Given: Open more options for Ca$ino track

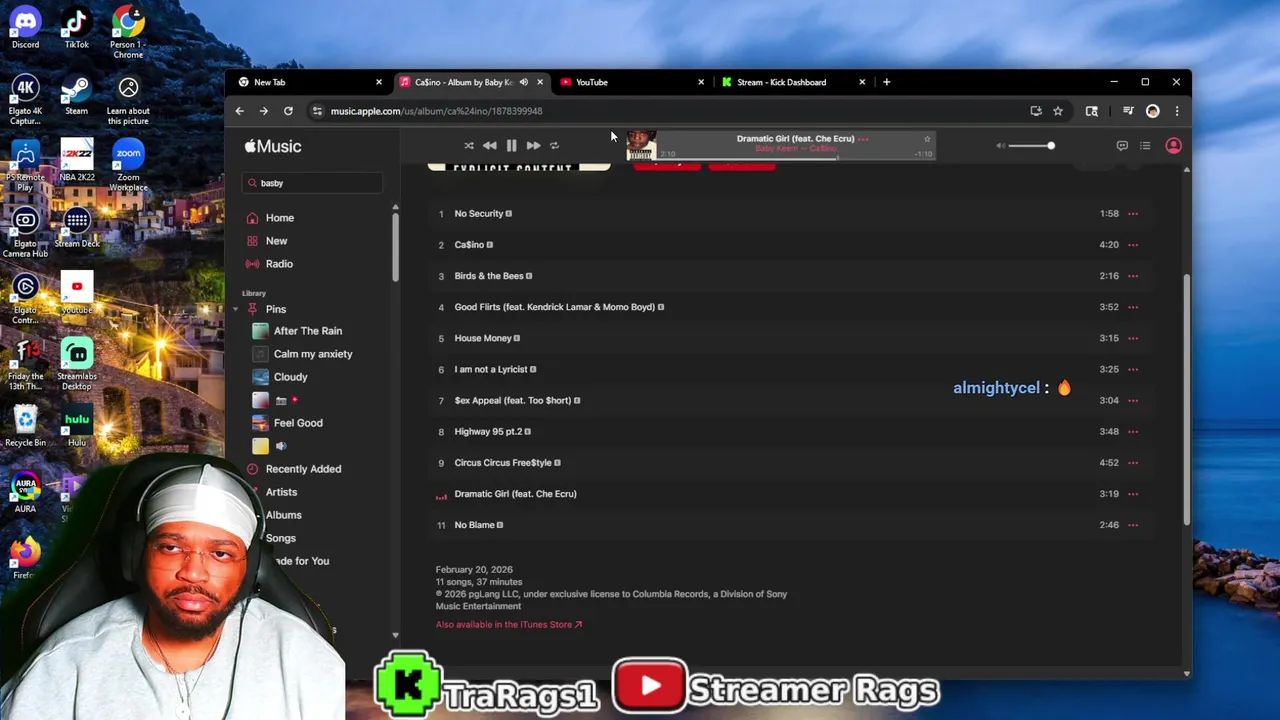Looking at the screenshot, I should [x=1133, y=245].
